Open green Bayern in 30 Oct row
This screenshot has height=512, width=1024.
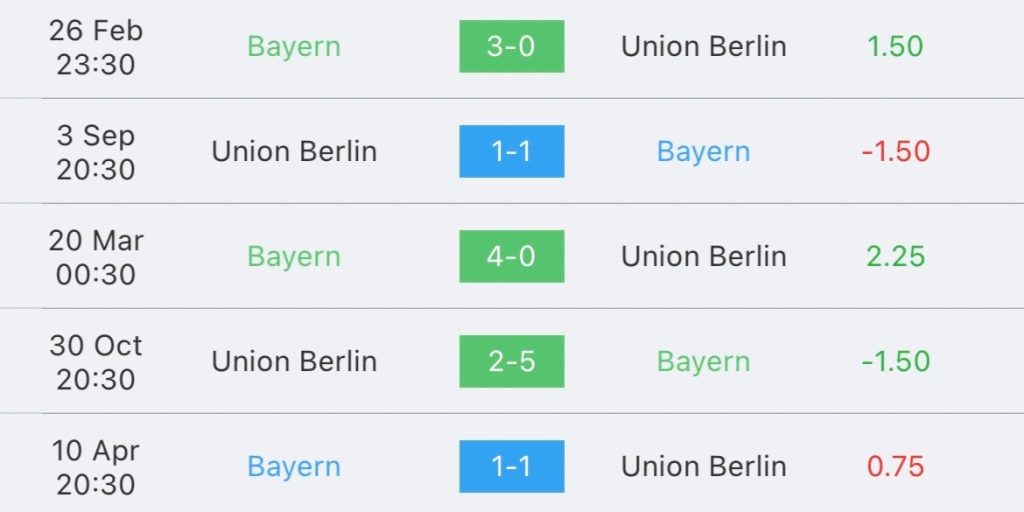click(x=703, y=362)
